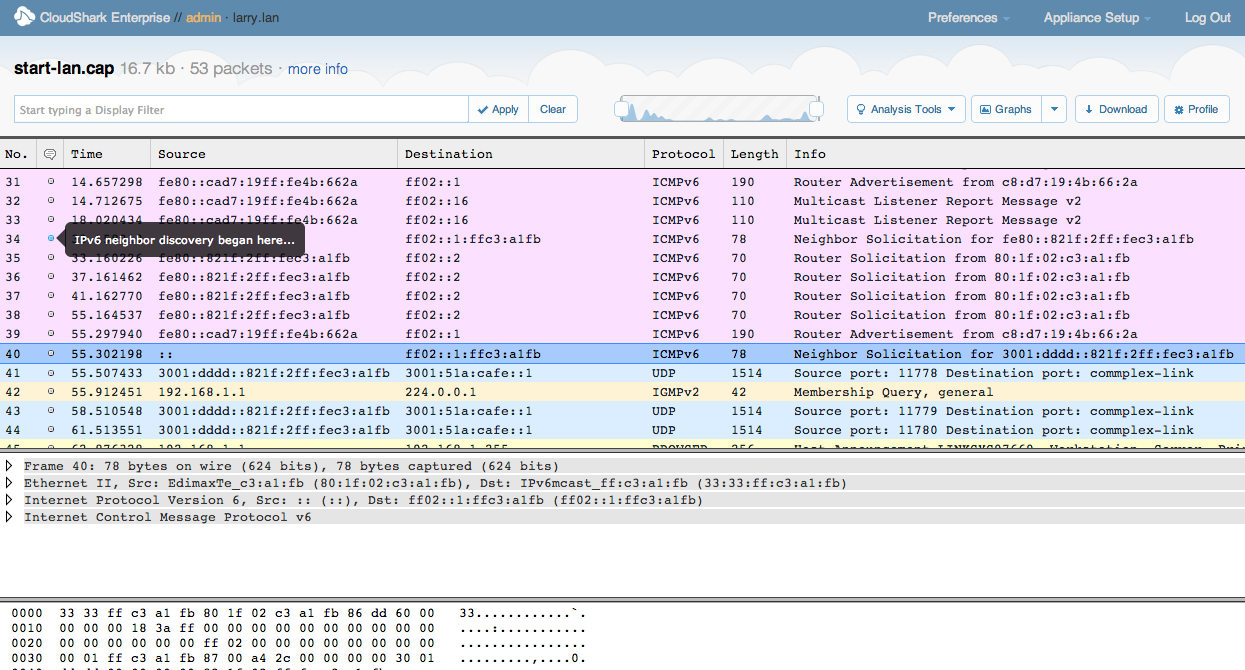The height and width of the screenshot is (670, 1245).
Task: Click Log Out
Action: click(1207, 17)
